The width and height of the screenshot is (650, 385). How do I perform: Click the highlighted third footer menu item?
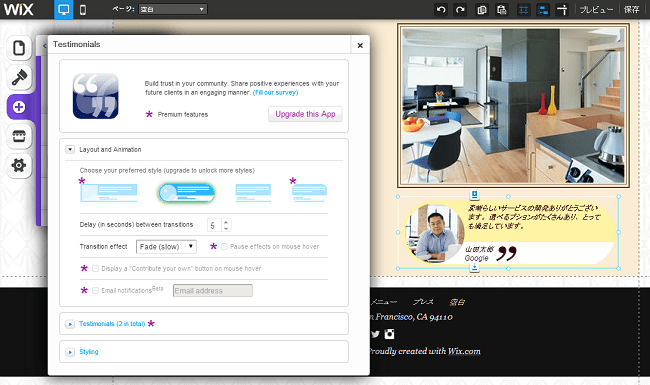[x=457, y=302]
